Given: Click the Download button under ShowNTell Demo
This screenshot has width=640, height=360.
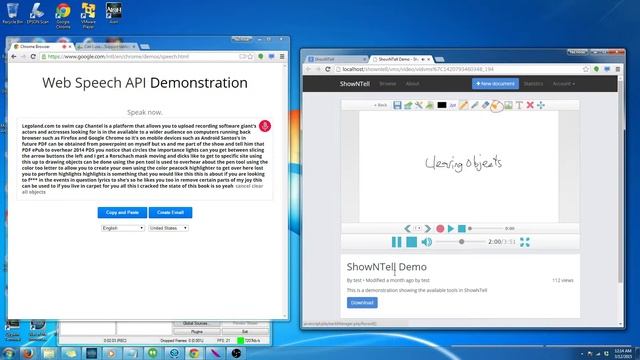Looking at the screenshot, I should [362, 302].
